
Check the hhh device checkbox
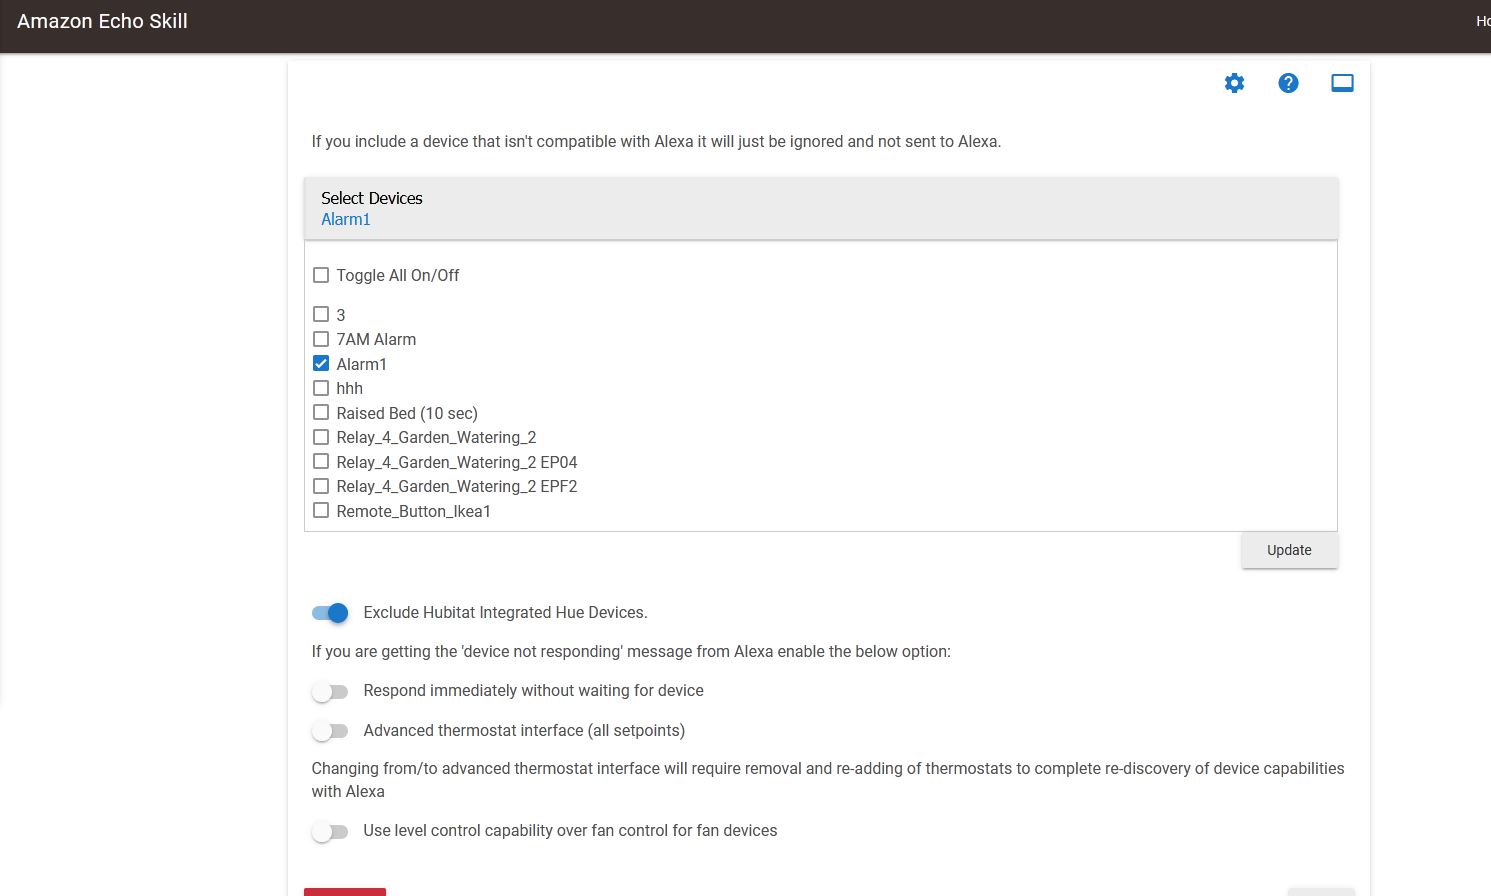coord(321,388)
